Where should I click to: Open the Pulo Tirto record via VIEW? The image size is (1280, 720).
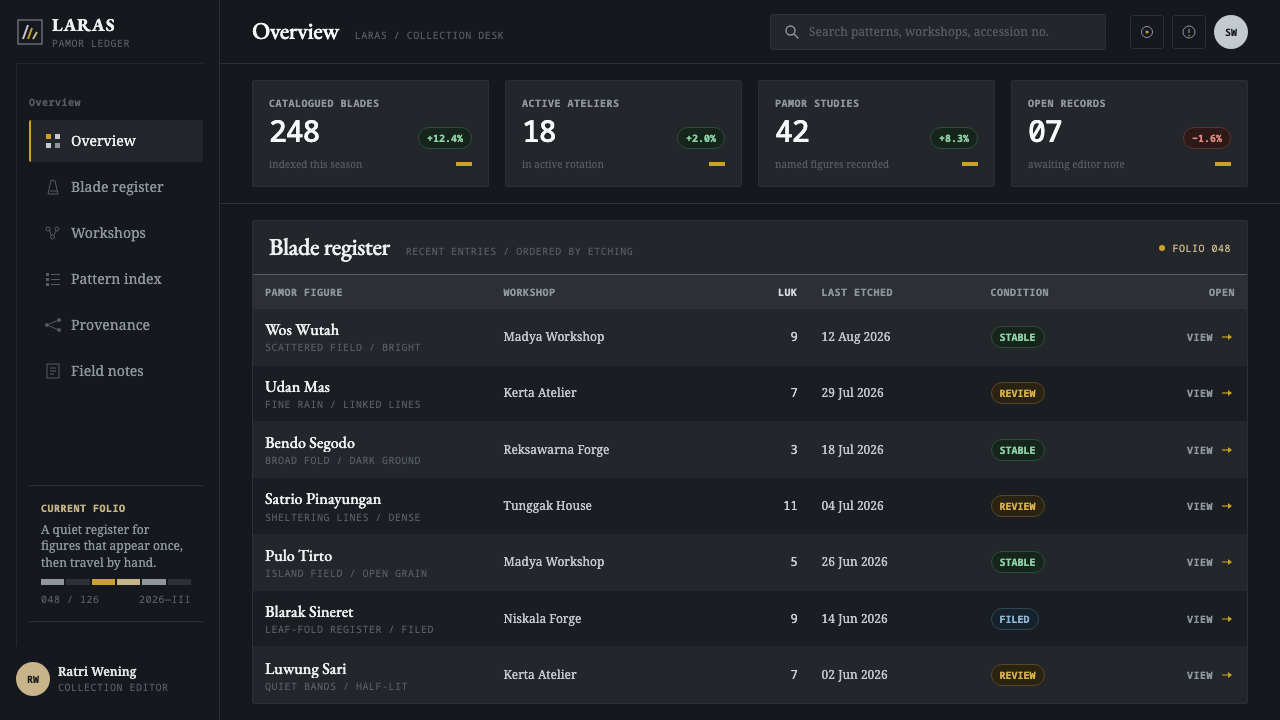[x=1209, y=562]
